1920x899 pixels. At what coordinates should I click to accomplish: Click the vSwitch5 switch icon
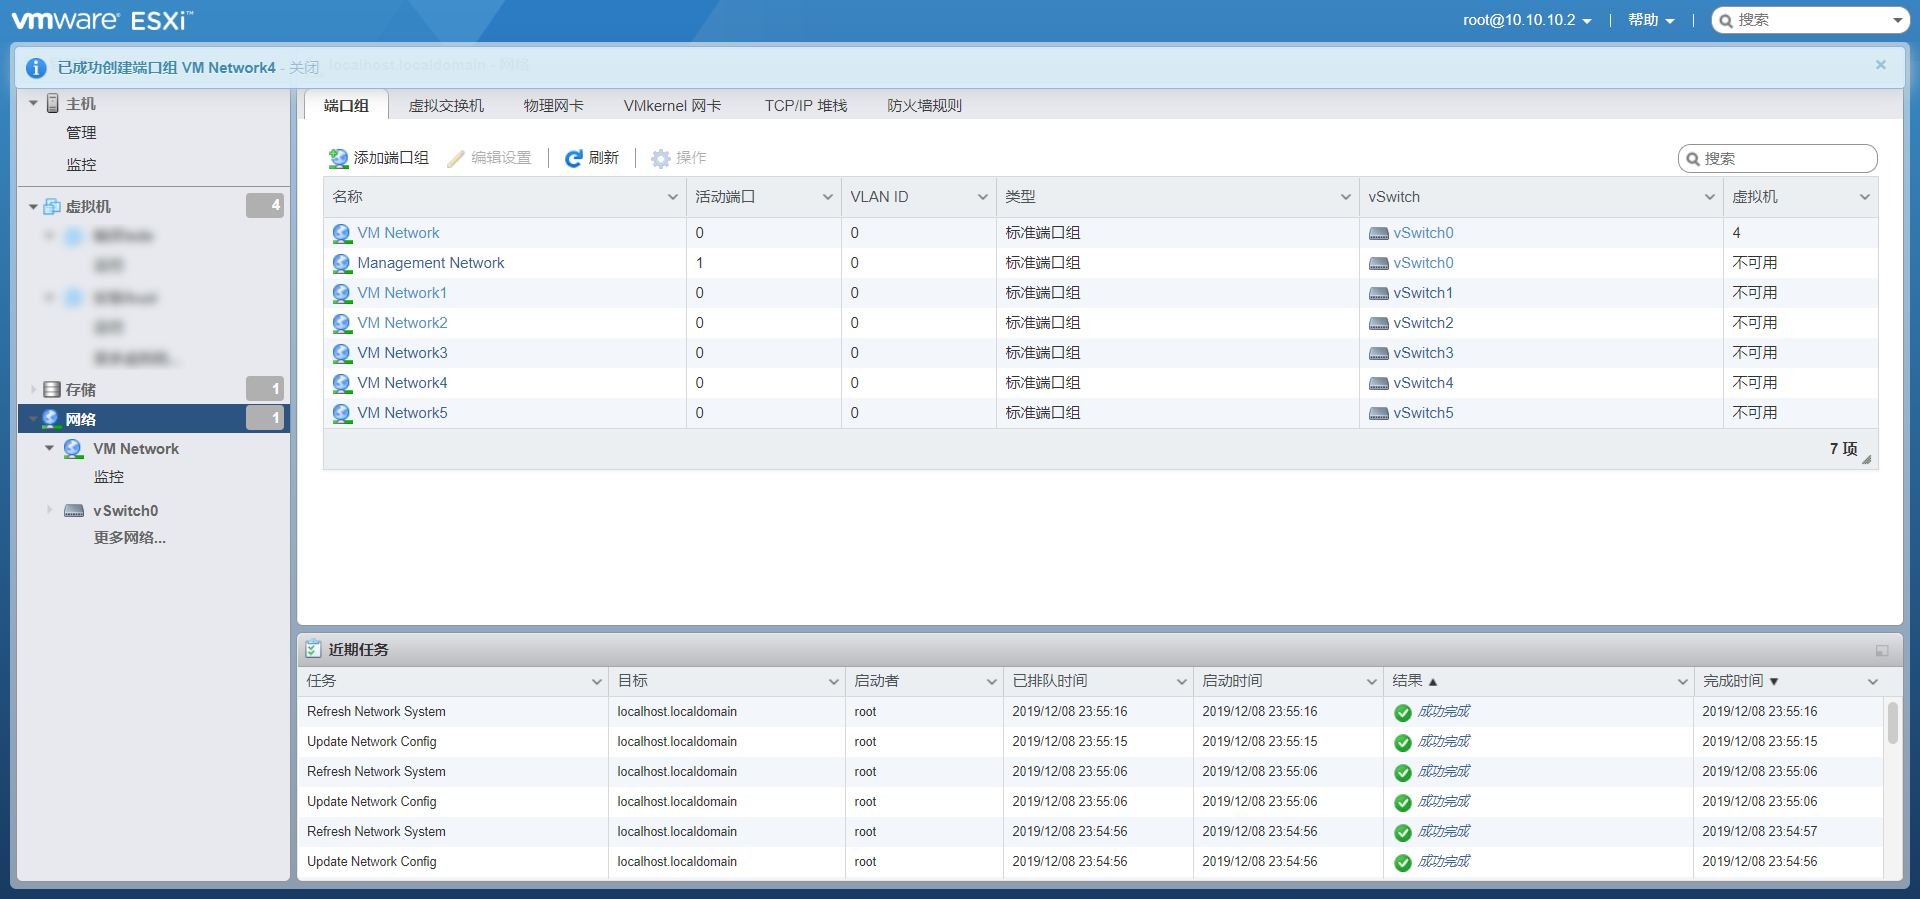[x=1379, y=414]
